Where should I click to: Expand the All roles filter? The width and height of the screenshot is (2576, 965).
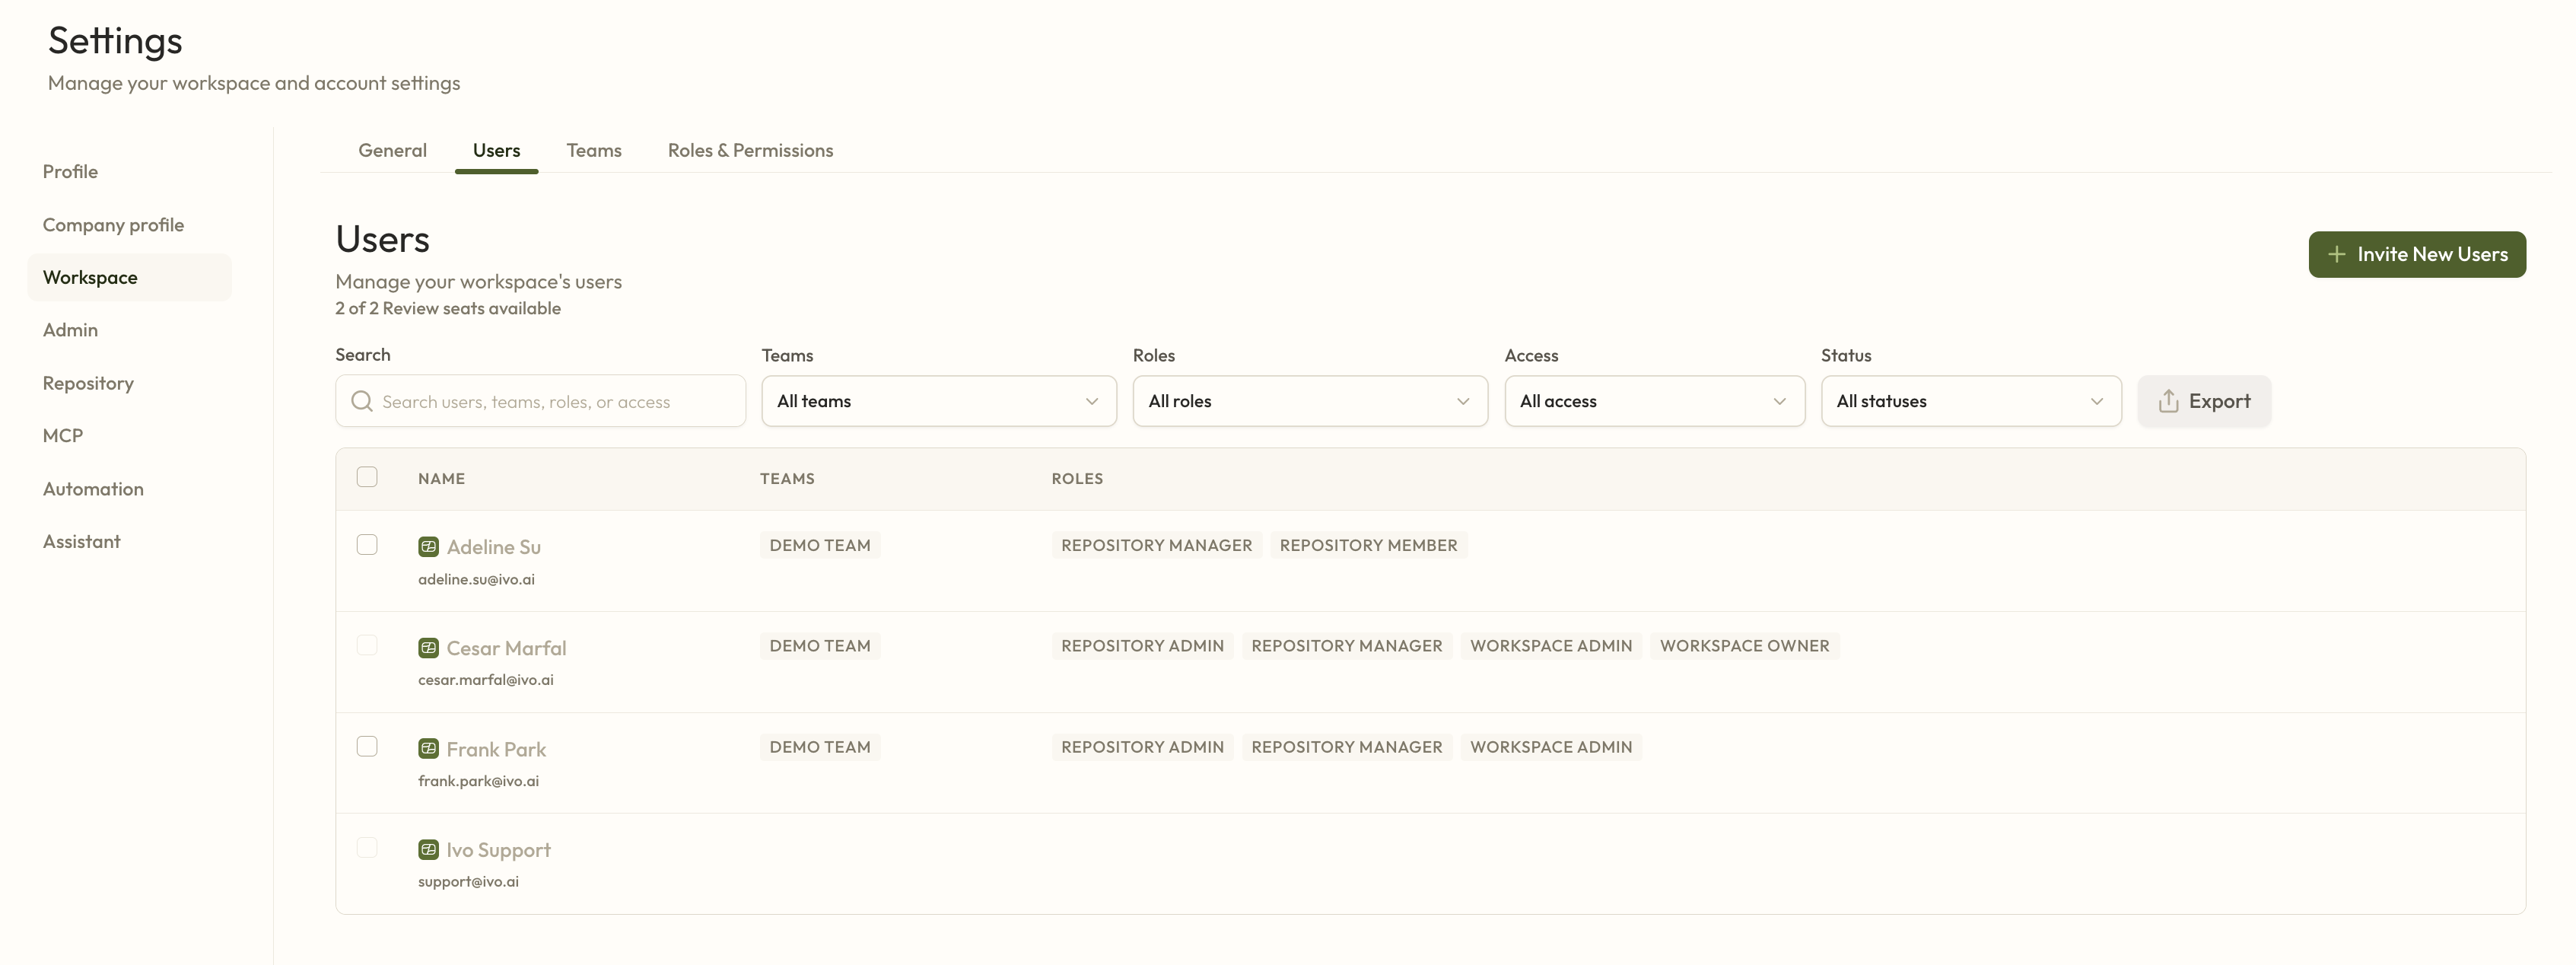click(1309, 401)
